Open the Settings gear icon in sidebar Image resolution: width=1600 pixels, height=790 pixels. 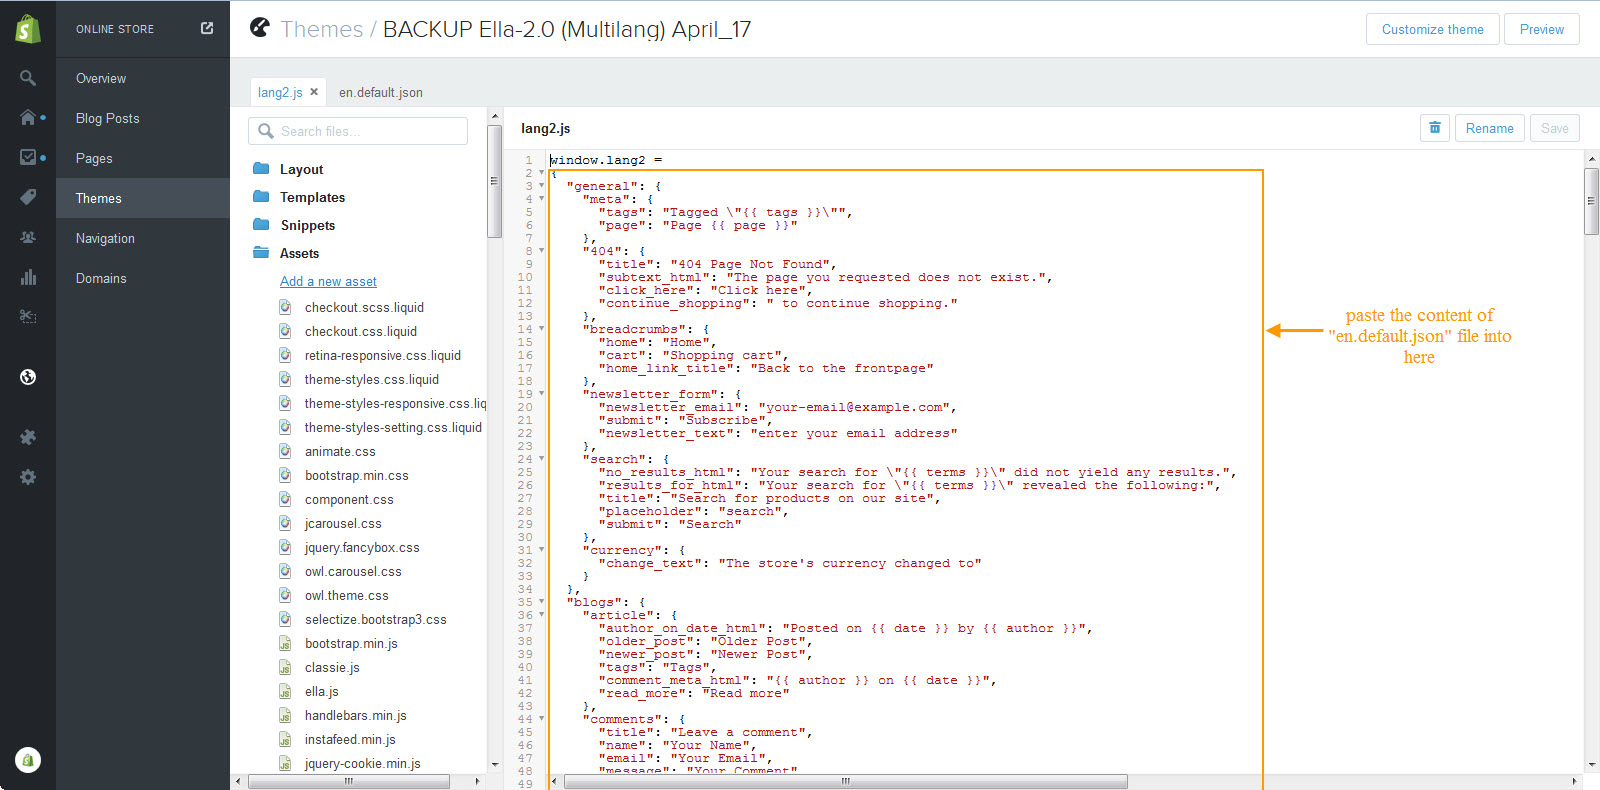tap(28, 477)
